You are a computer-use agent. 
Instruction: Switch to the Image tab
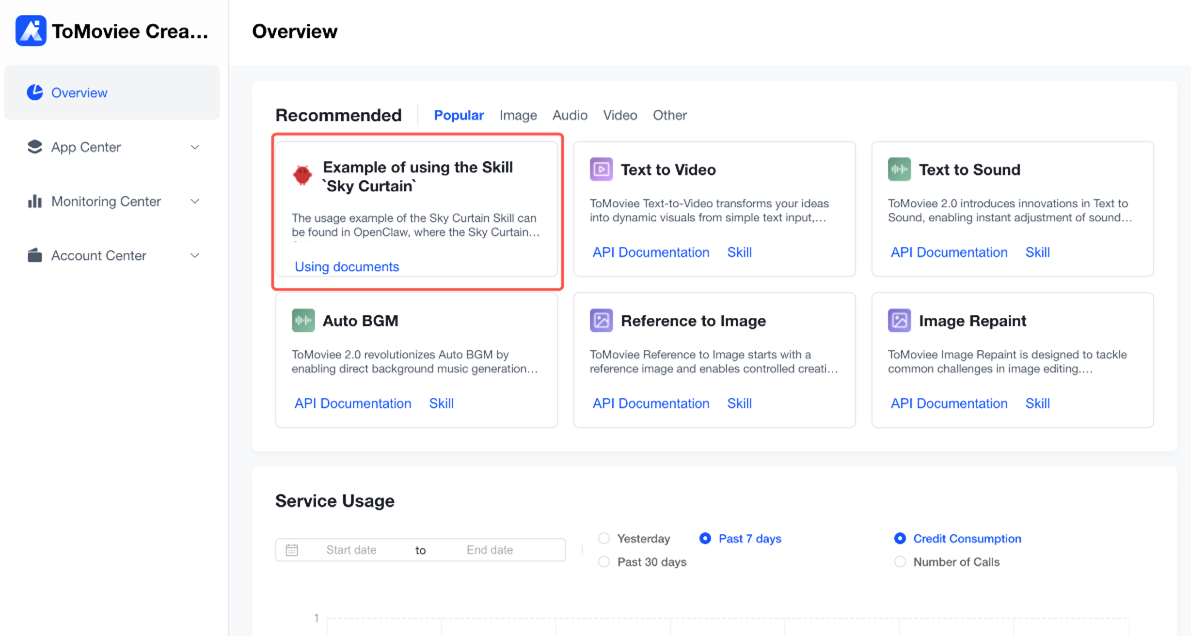click(x=518, y=115)
